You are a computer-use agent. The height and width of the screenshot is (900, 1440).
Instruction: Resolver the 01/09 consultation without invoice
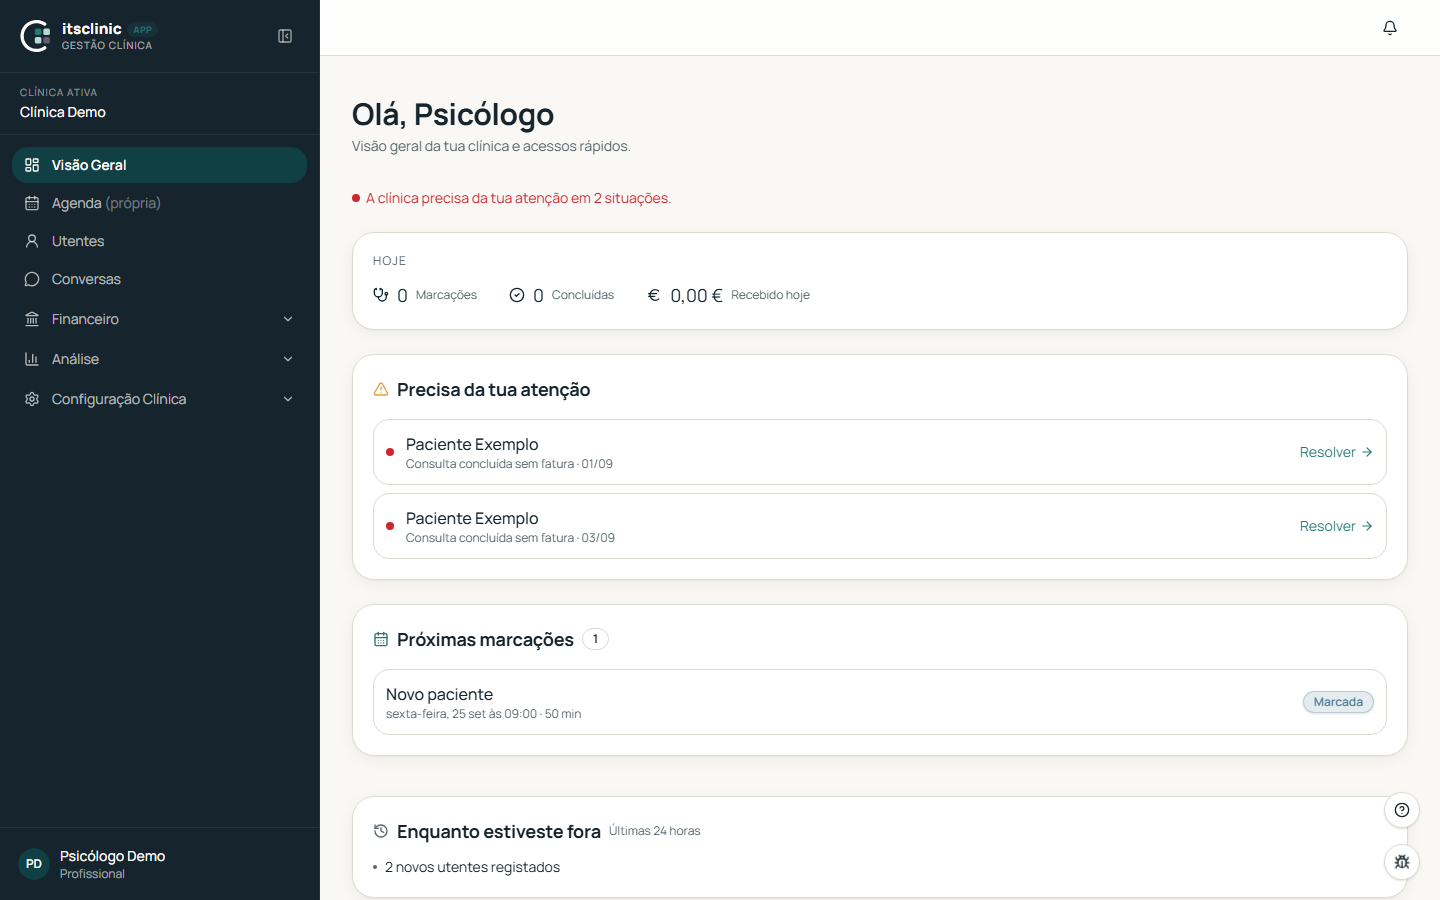coord(1336,452)
